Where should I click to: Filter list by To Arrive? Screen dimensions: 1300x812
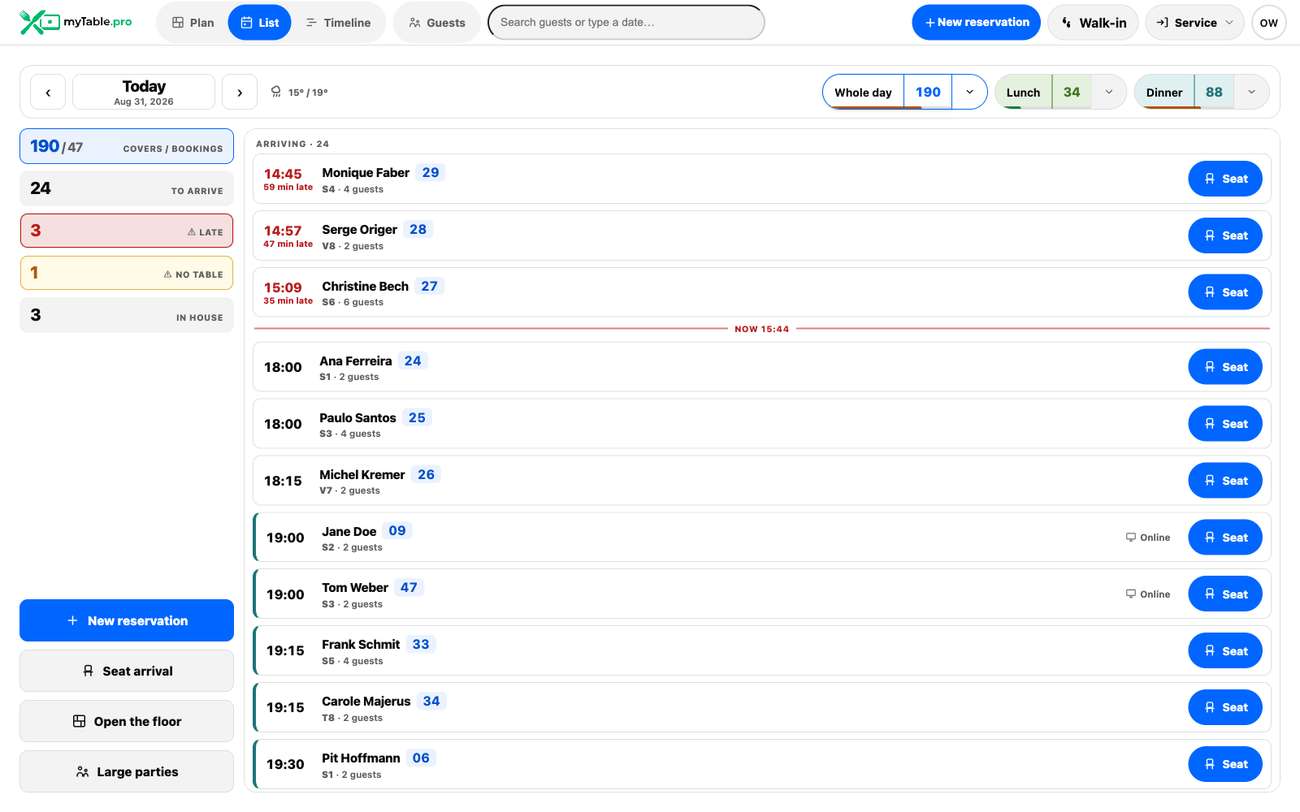coord(127,188)
